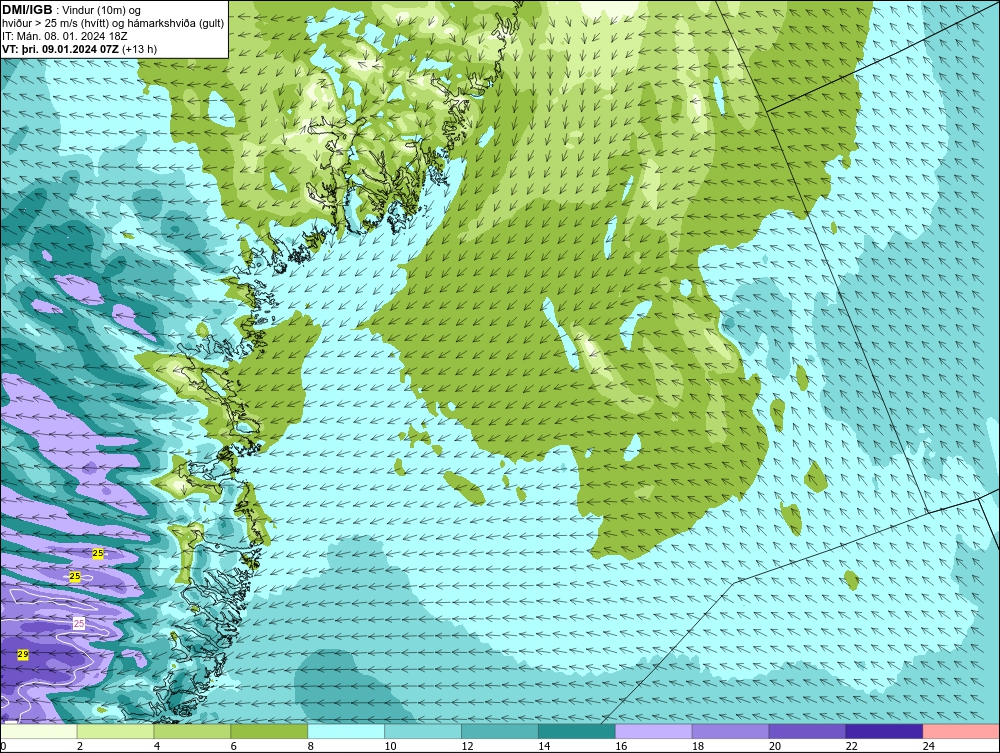Click the 12–14 m/s teal legend swatch

[x=500, y=731]
